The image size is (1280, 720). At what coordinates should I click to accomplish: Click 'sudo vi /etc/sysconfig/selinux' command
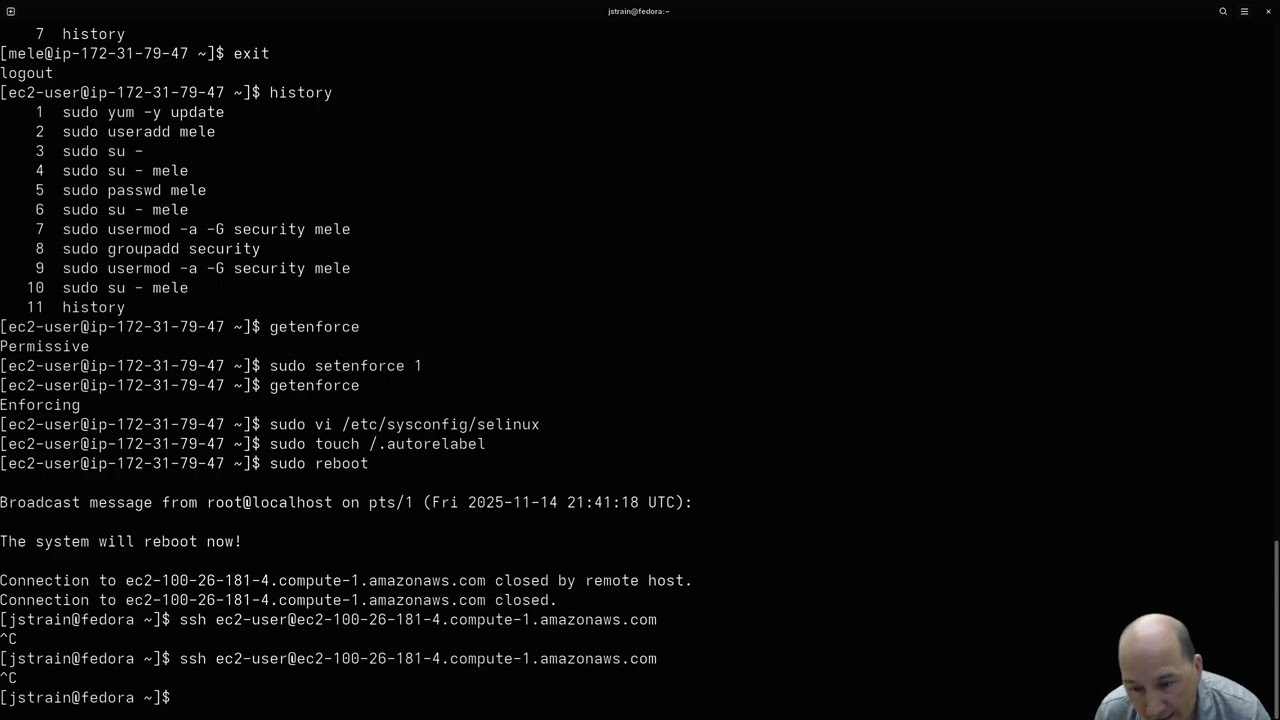[x=404, y=425]
